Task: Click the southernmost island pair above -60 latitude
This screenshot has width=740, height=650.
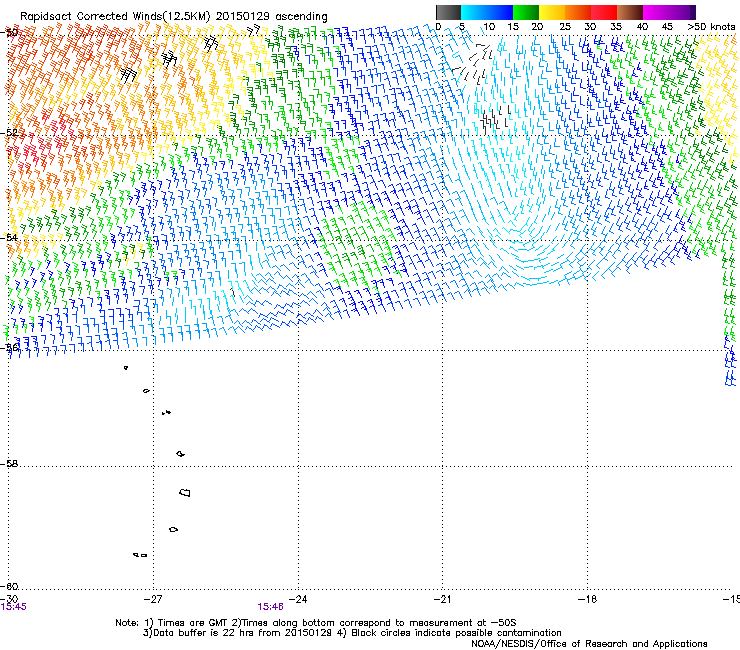Action: [140, 555]
